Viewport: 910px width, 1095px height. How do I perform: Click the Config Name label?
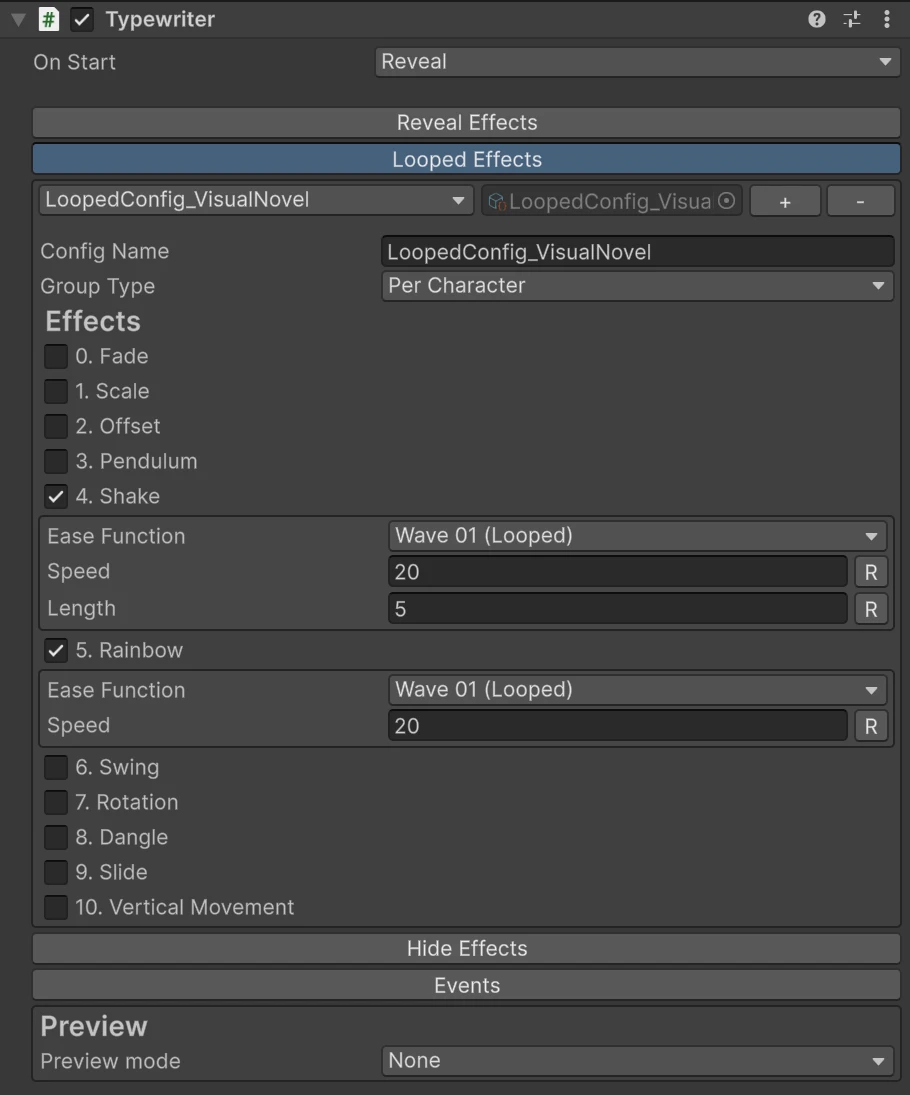pyautogui.click(x=105, y=251)
